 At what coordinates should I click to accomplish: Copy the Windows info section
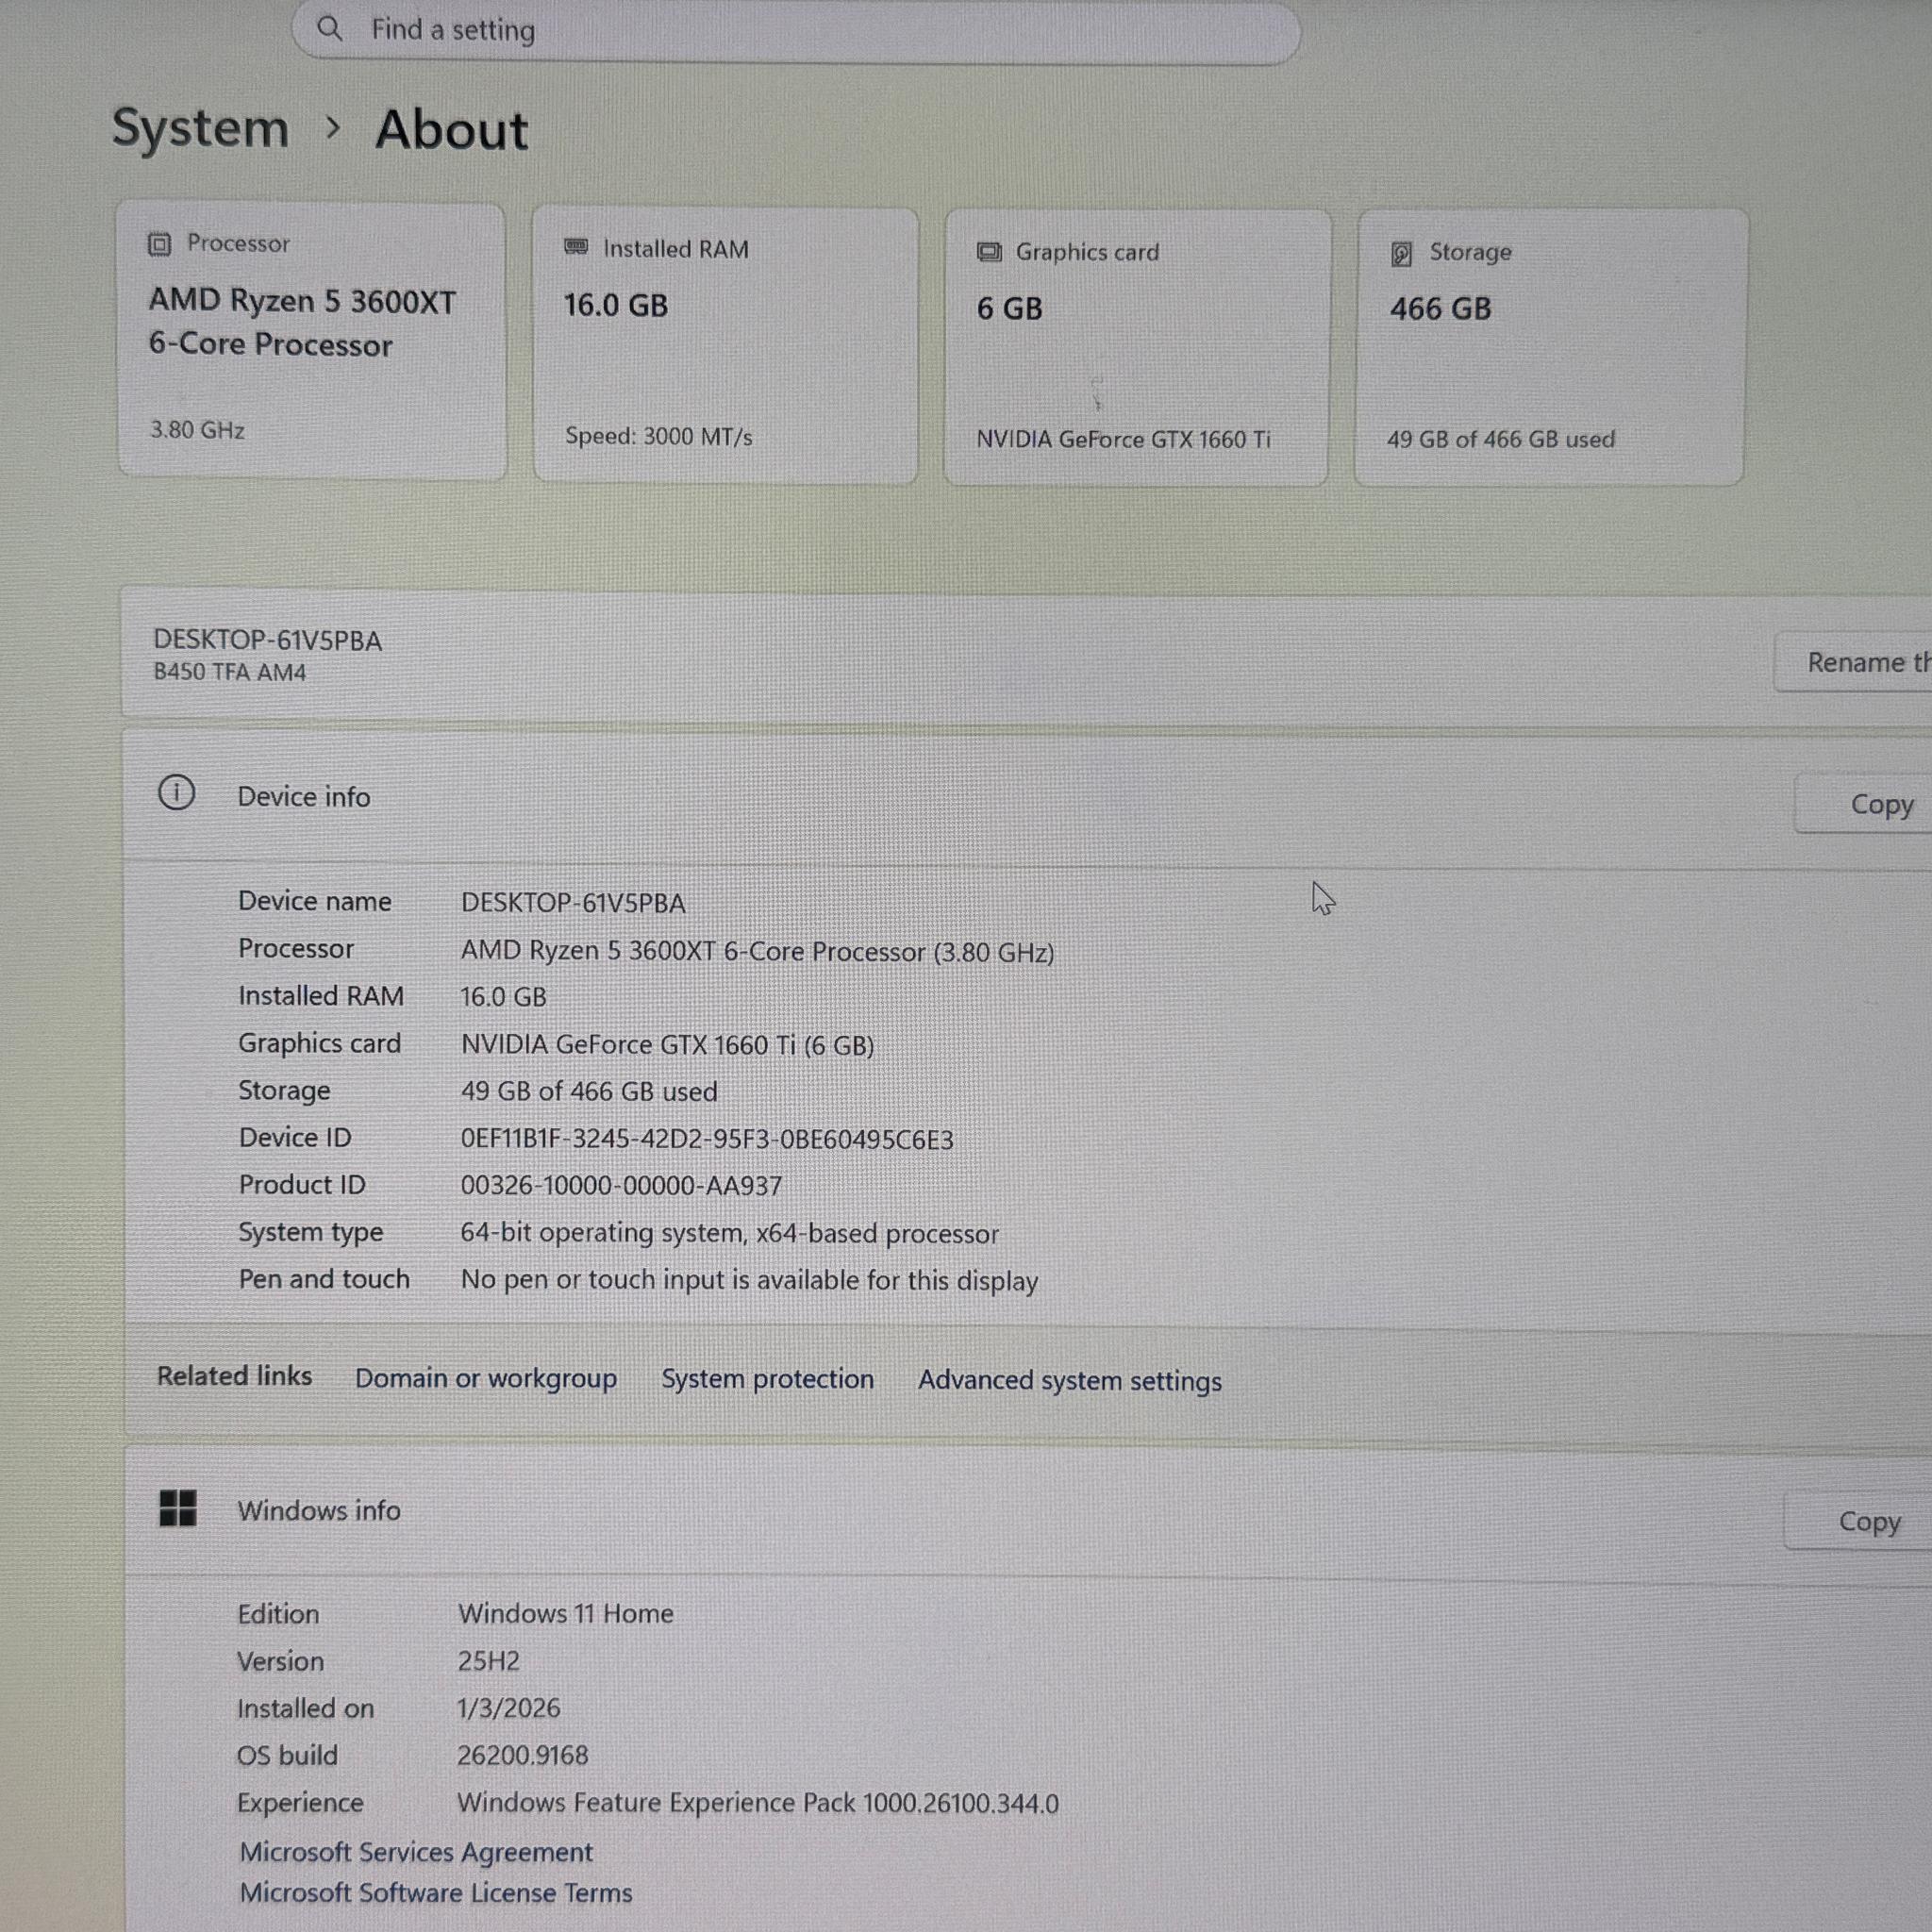click(1859, 1521)
